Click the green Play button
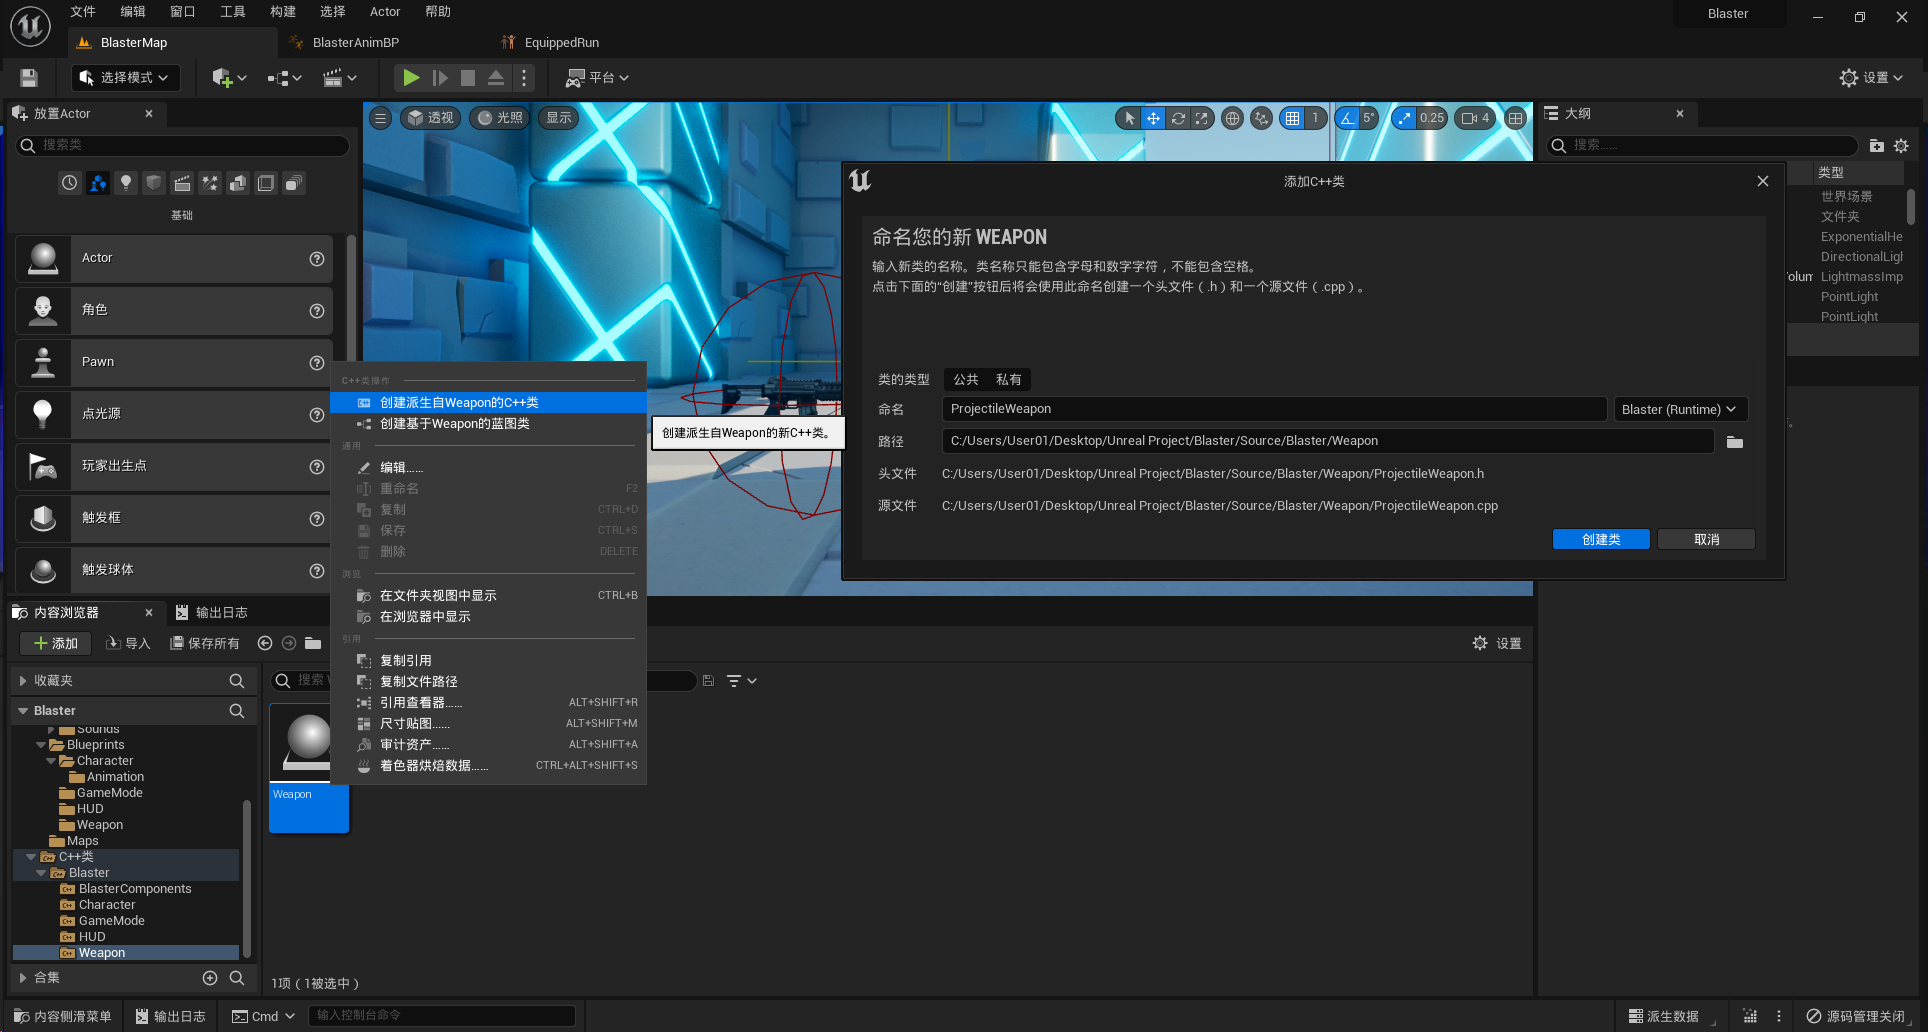 pos(410,77)
